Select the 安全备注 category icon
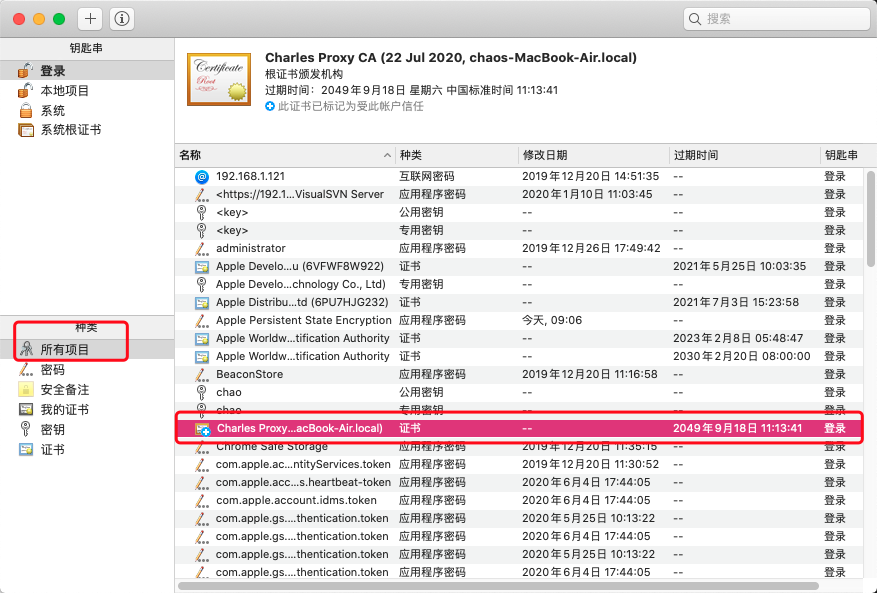This screenshot has width=877, height=593. [x=26, y=389]
